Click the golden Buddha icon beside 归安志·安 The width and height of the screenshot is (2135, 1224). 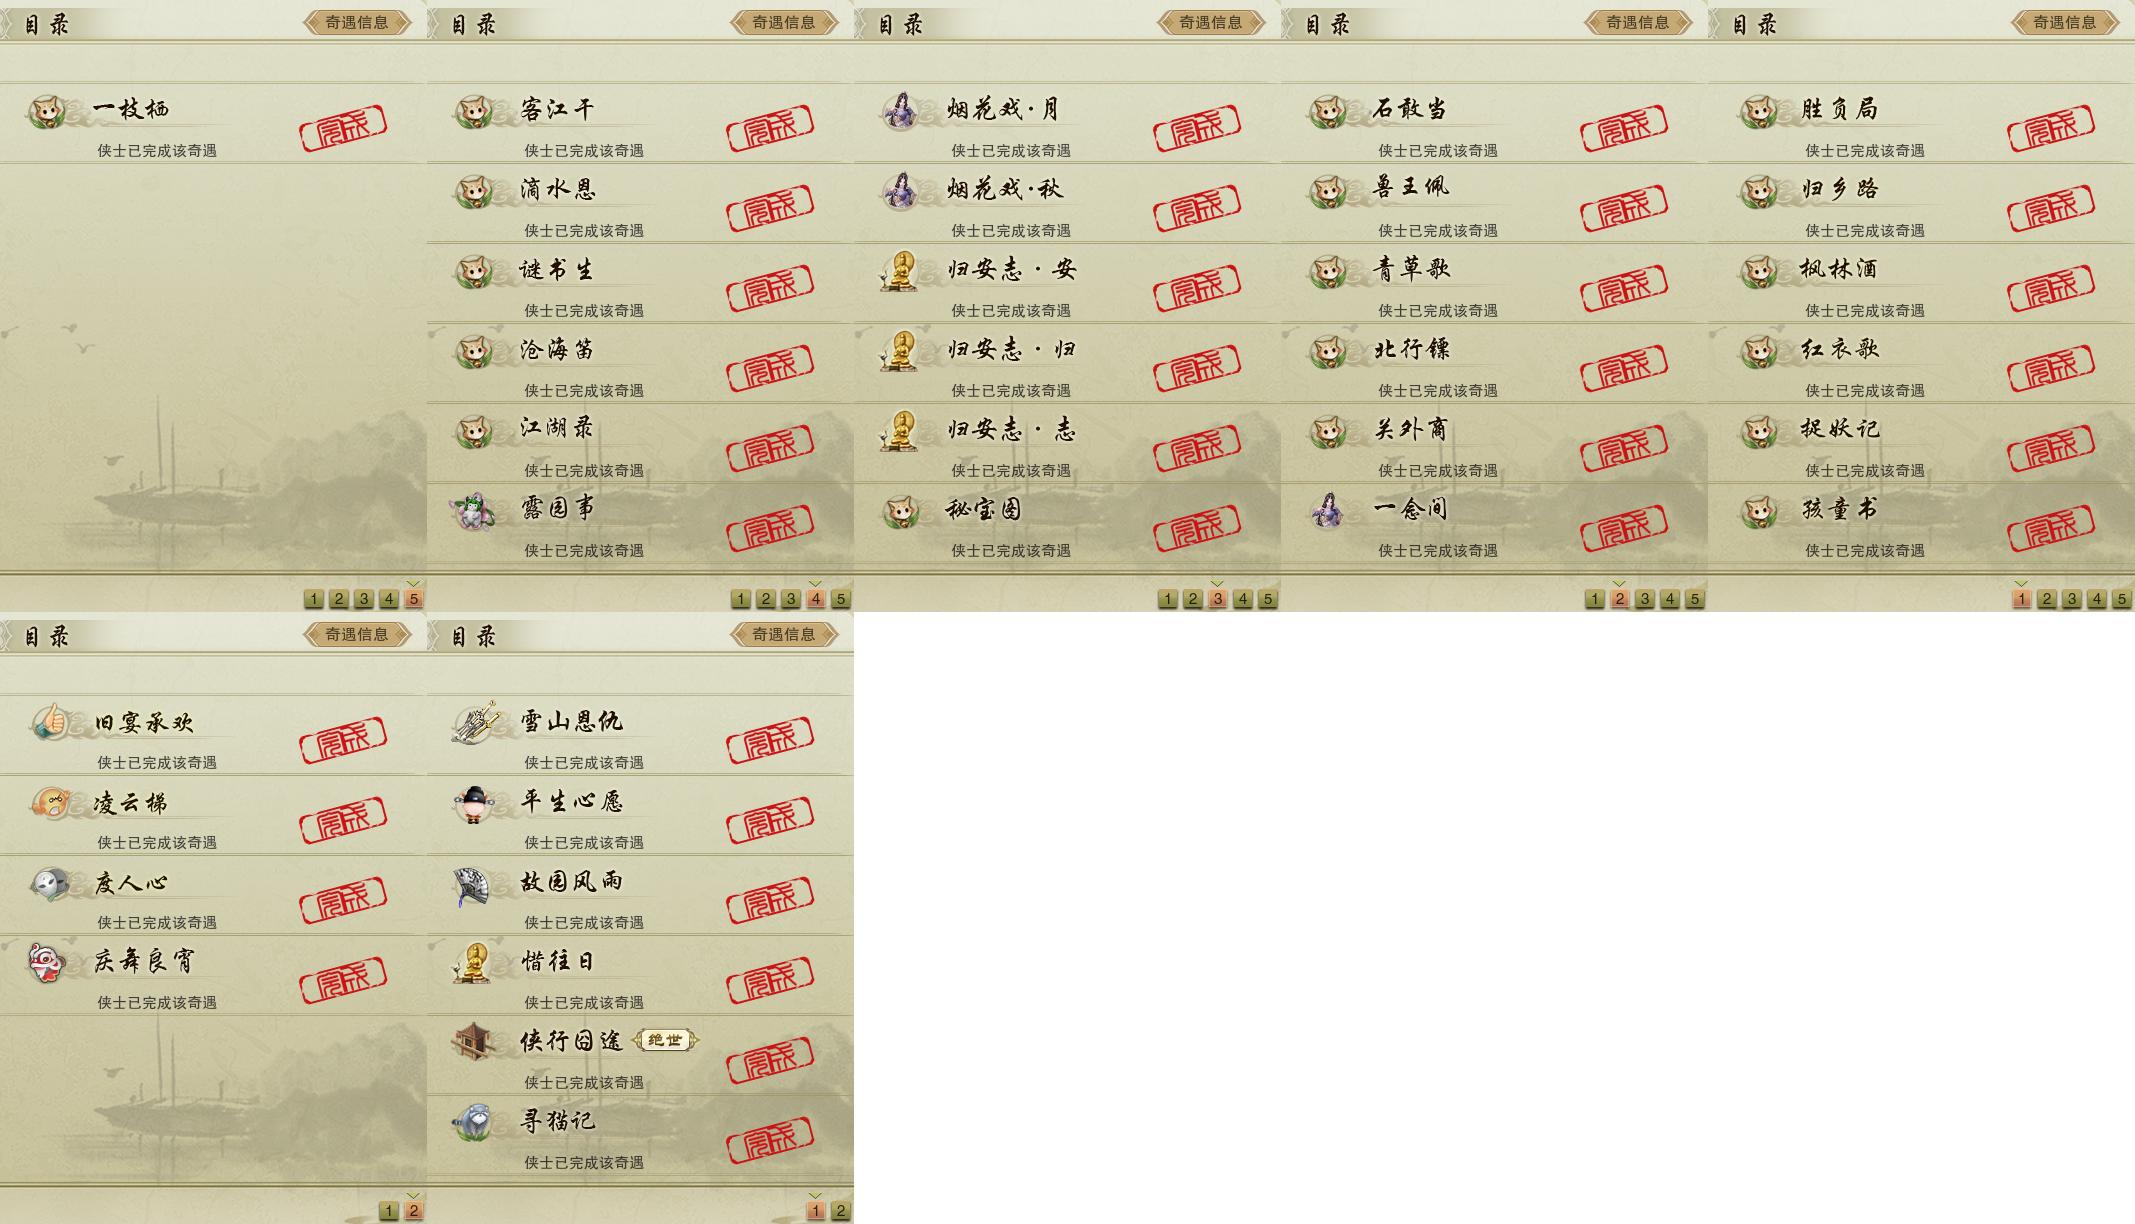[900, 271]
